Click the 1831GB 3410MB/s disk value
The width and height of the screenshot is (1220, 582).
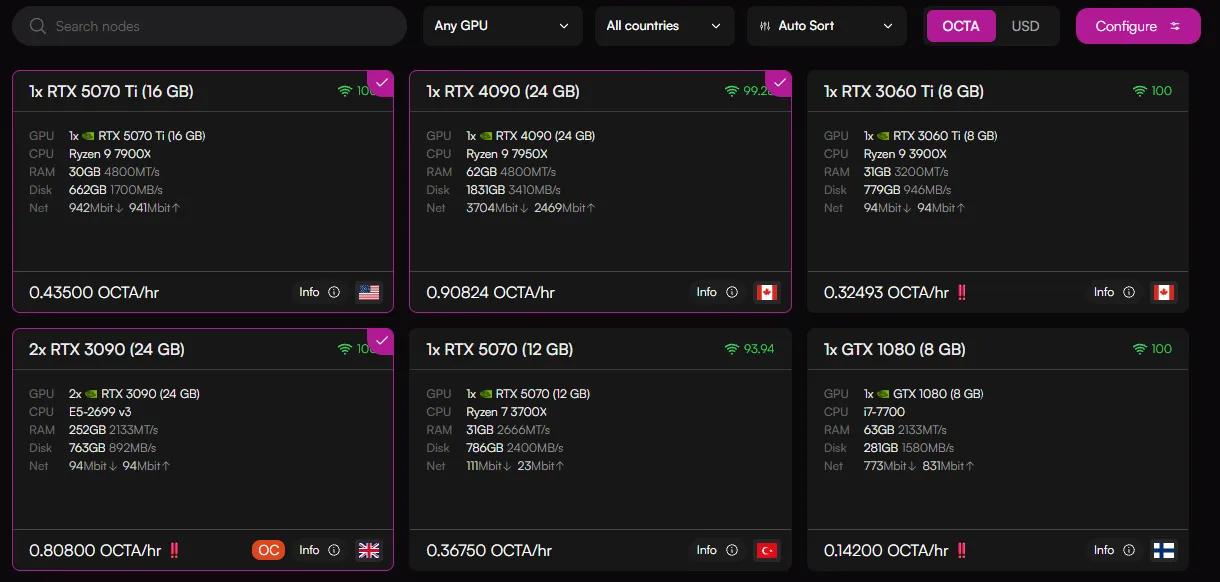pos(513,190)
